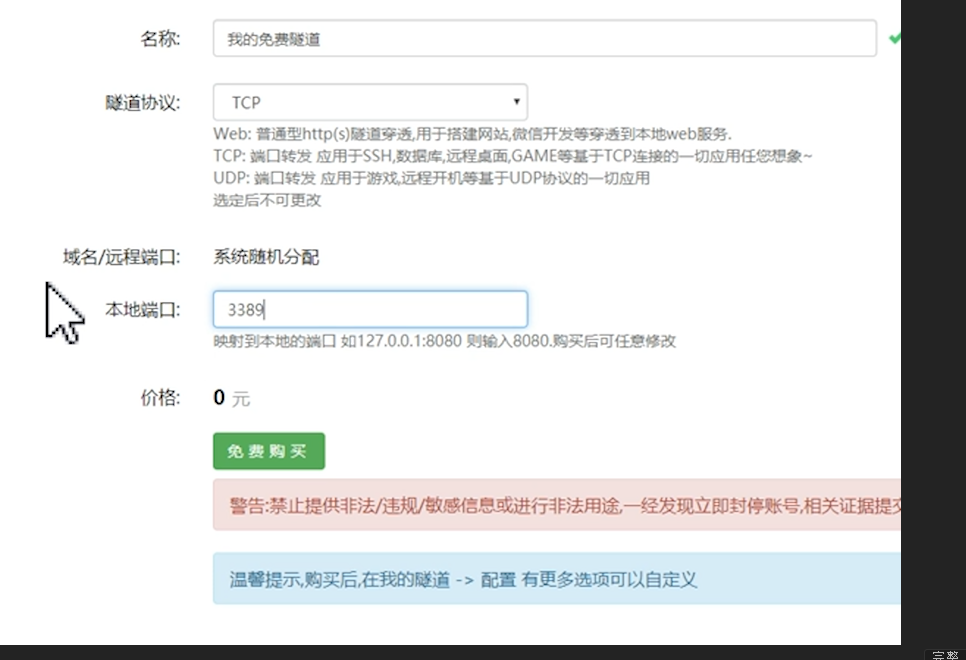Click the dropdown arrow on the protocol selector
966x660 pixels.
[516, 102]
